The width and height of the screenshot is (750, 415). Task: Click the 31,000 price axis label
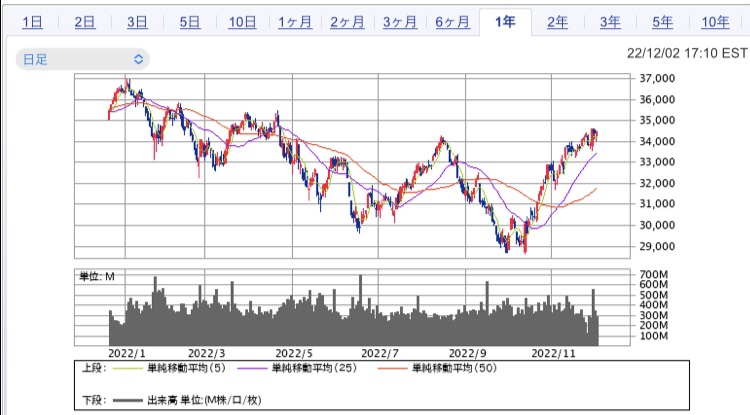[657, 204]
